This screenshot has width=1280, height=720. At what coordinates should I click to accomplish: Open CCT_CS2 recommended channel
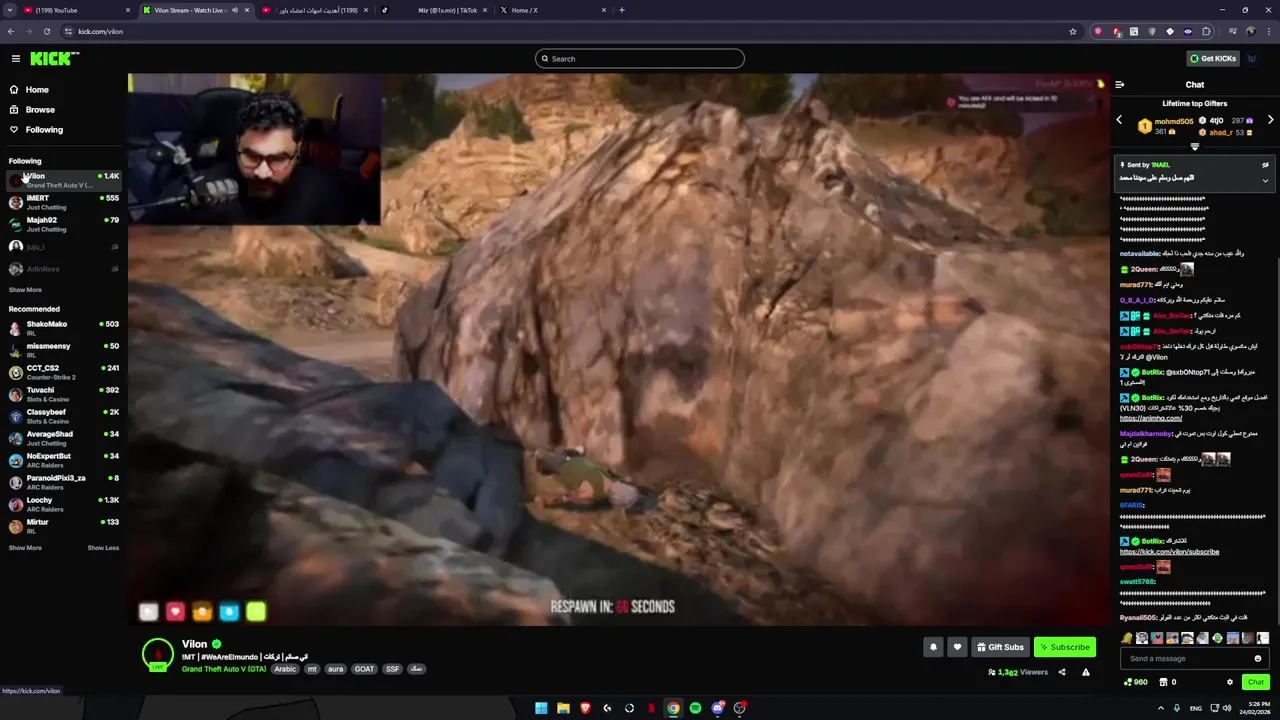64,372
